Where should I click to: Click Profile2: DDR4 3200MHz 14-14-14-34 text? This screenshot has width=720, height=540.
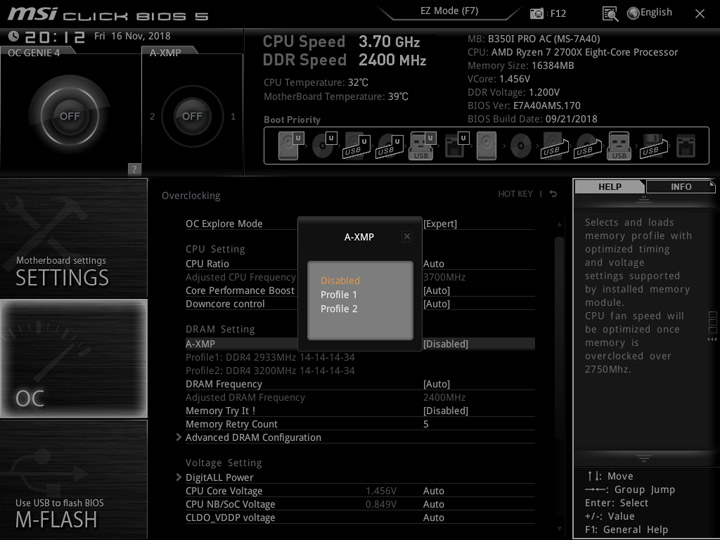(270, 370)
